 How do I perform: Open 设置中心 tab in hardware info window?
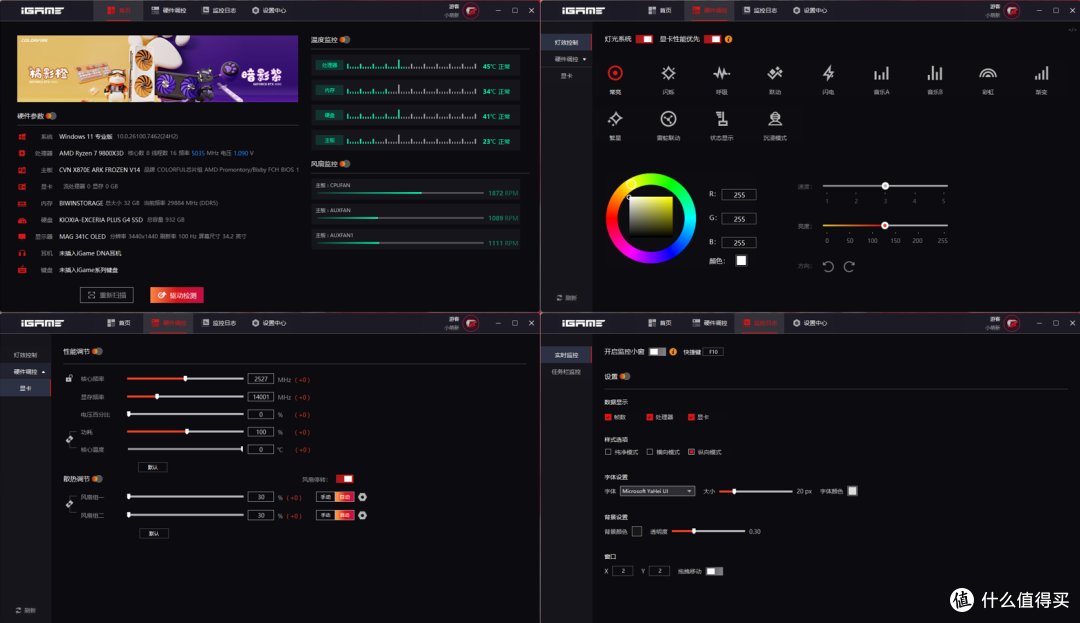coord(269,10)
